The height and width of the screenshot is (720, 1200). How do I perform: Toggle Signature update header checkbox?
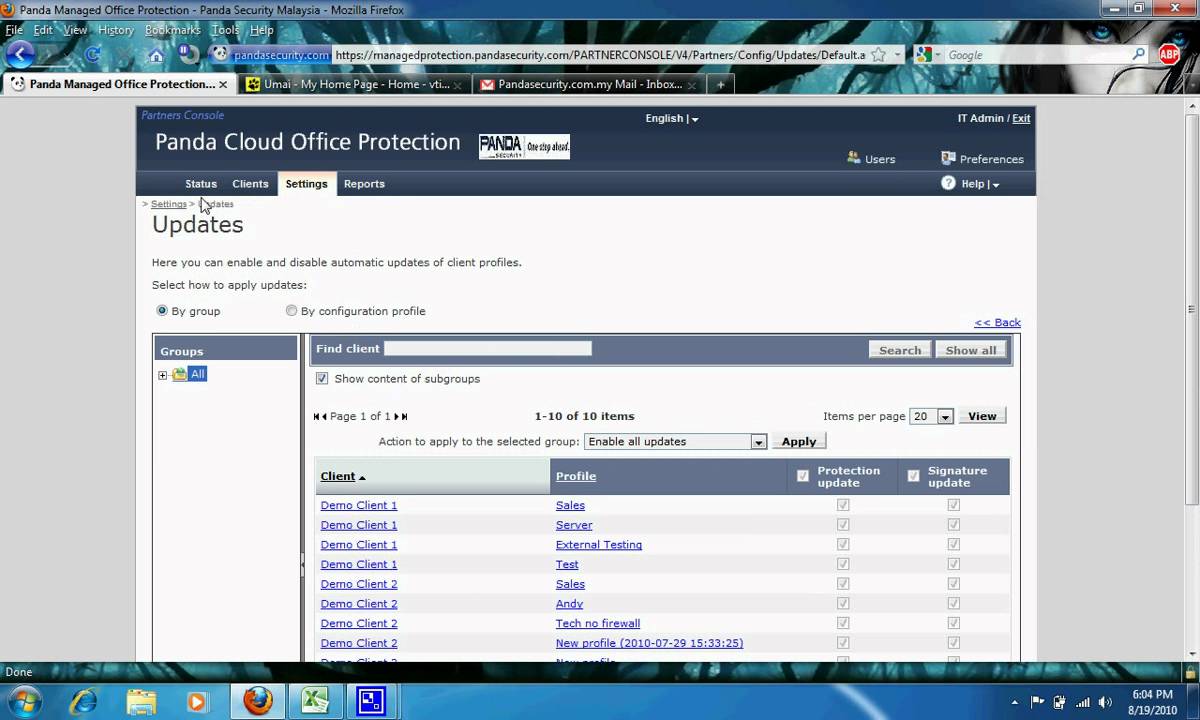pyautogui.click(x=913, y=476)
